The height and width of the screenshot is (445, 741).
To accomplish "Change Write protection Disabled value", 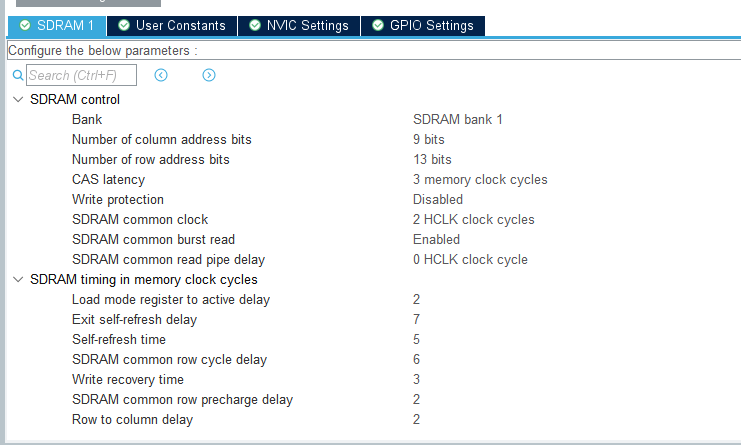I will click(437, 199).
